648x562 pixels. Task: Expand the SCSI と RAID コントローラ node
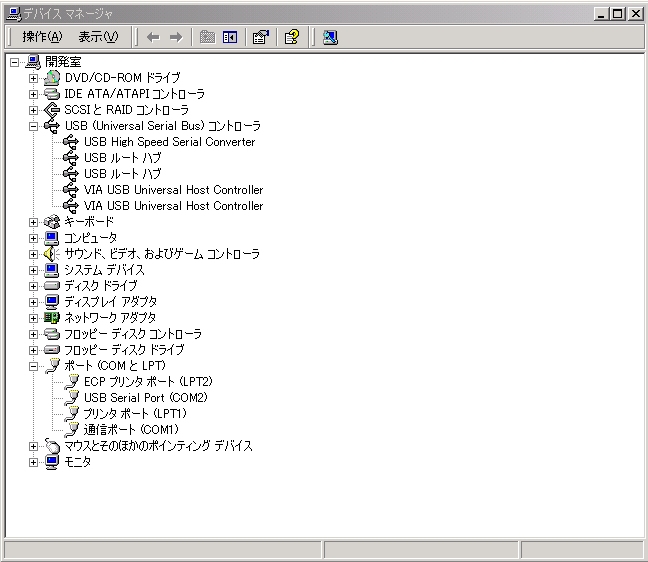click(33, 110)
